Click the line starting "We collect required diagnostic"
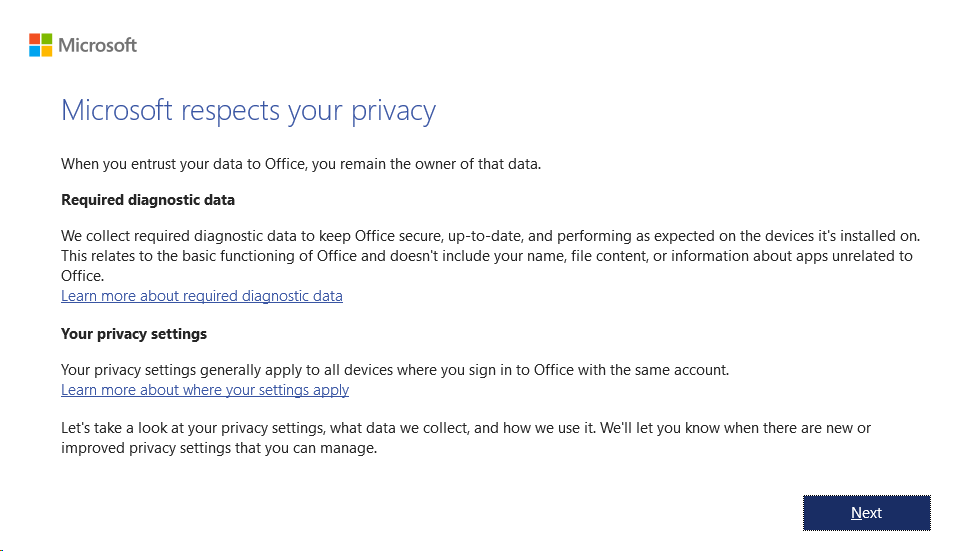The image size is (978, 551). (490, 236)
